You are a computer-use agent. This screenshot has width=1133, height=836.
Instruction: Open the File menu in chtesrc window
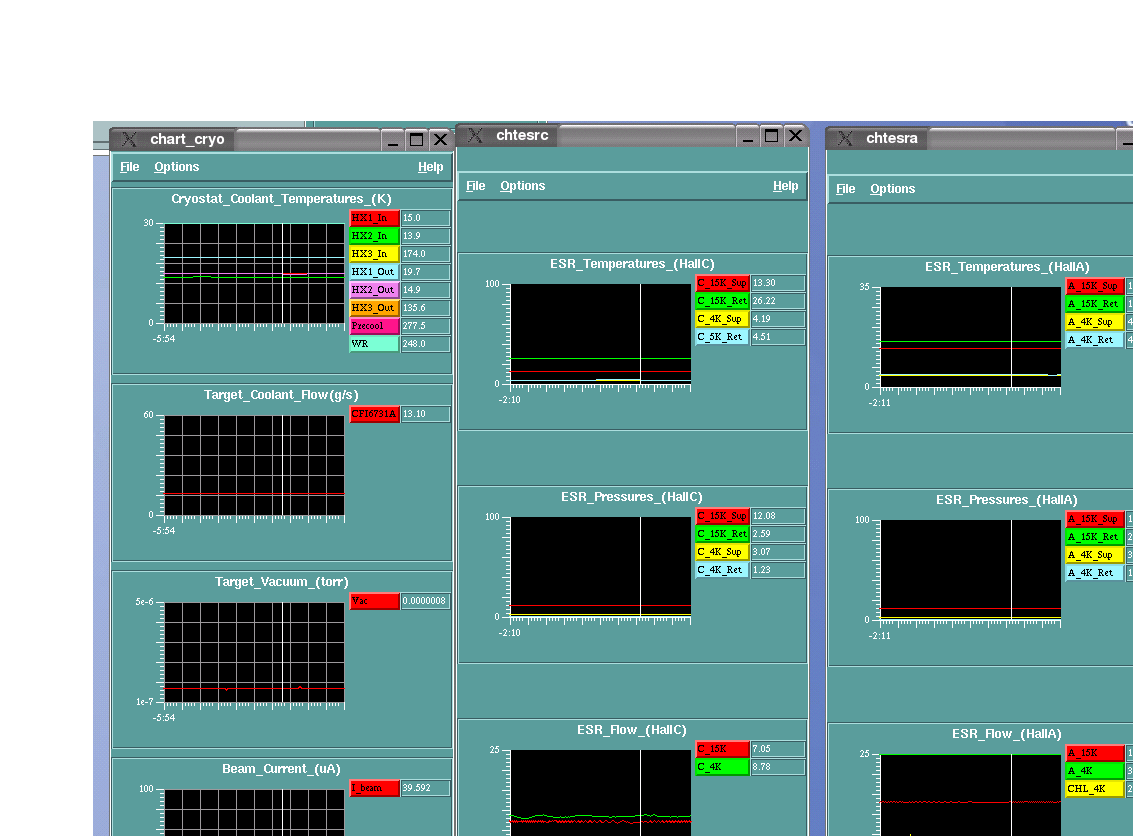(475, 186)
